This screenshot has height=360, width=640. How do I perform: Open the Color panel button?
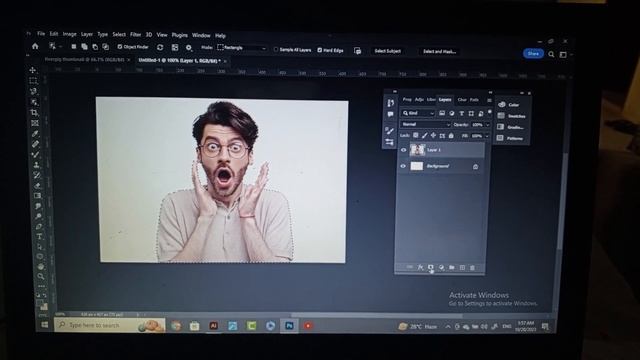(509, 105)
